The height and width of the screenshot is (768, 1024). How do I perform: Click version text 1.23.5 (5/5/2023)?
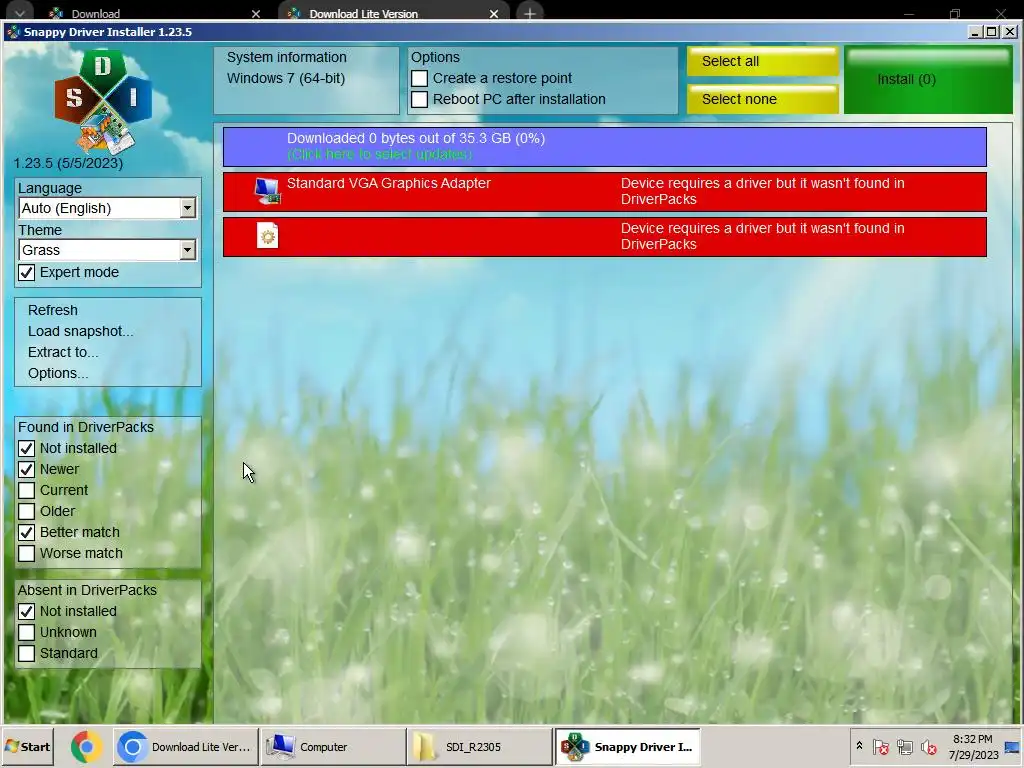(x=68, y=163)
